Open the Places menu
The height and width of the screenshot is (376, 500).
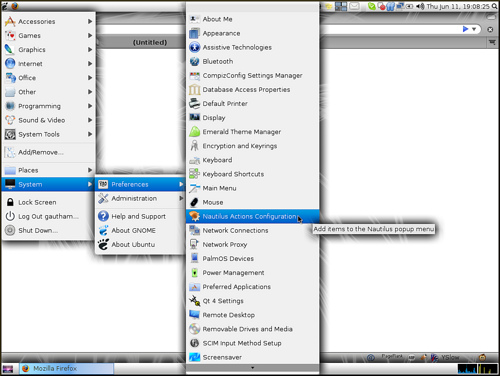click(x=49, y=170)
